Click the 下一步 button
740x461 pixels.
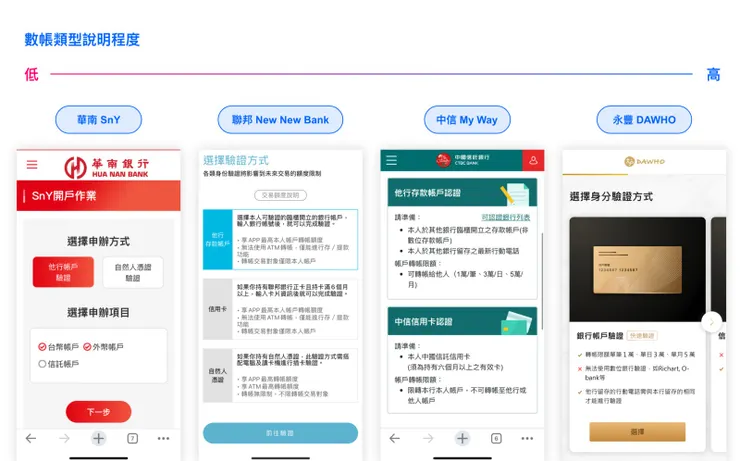point(99,412)
